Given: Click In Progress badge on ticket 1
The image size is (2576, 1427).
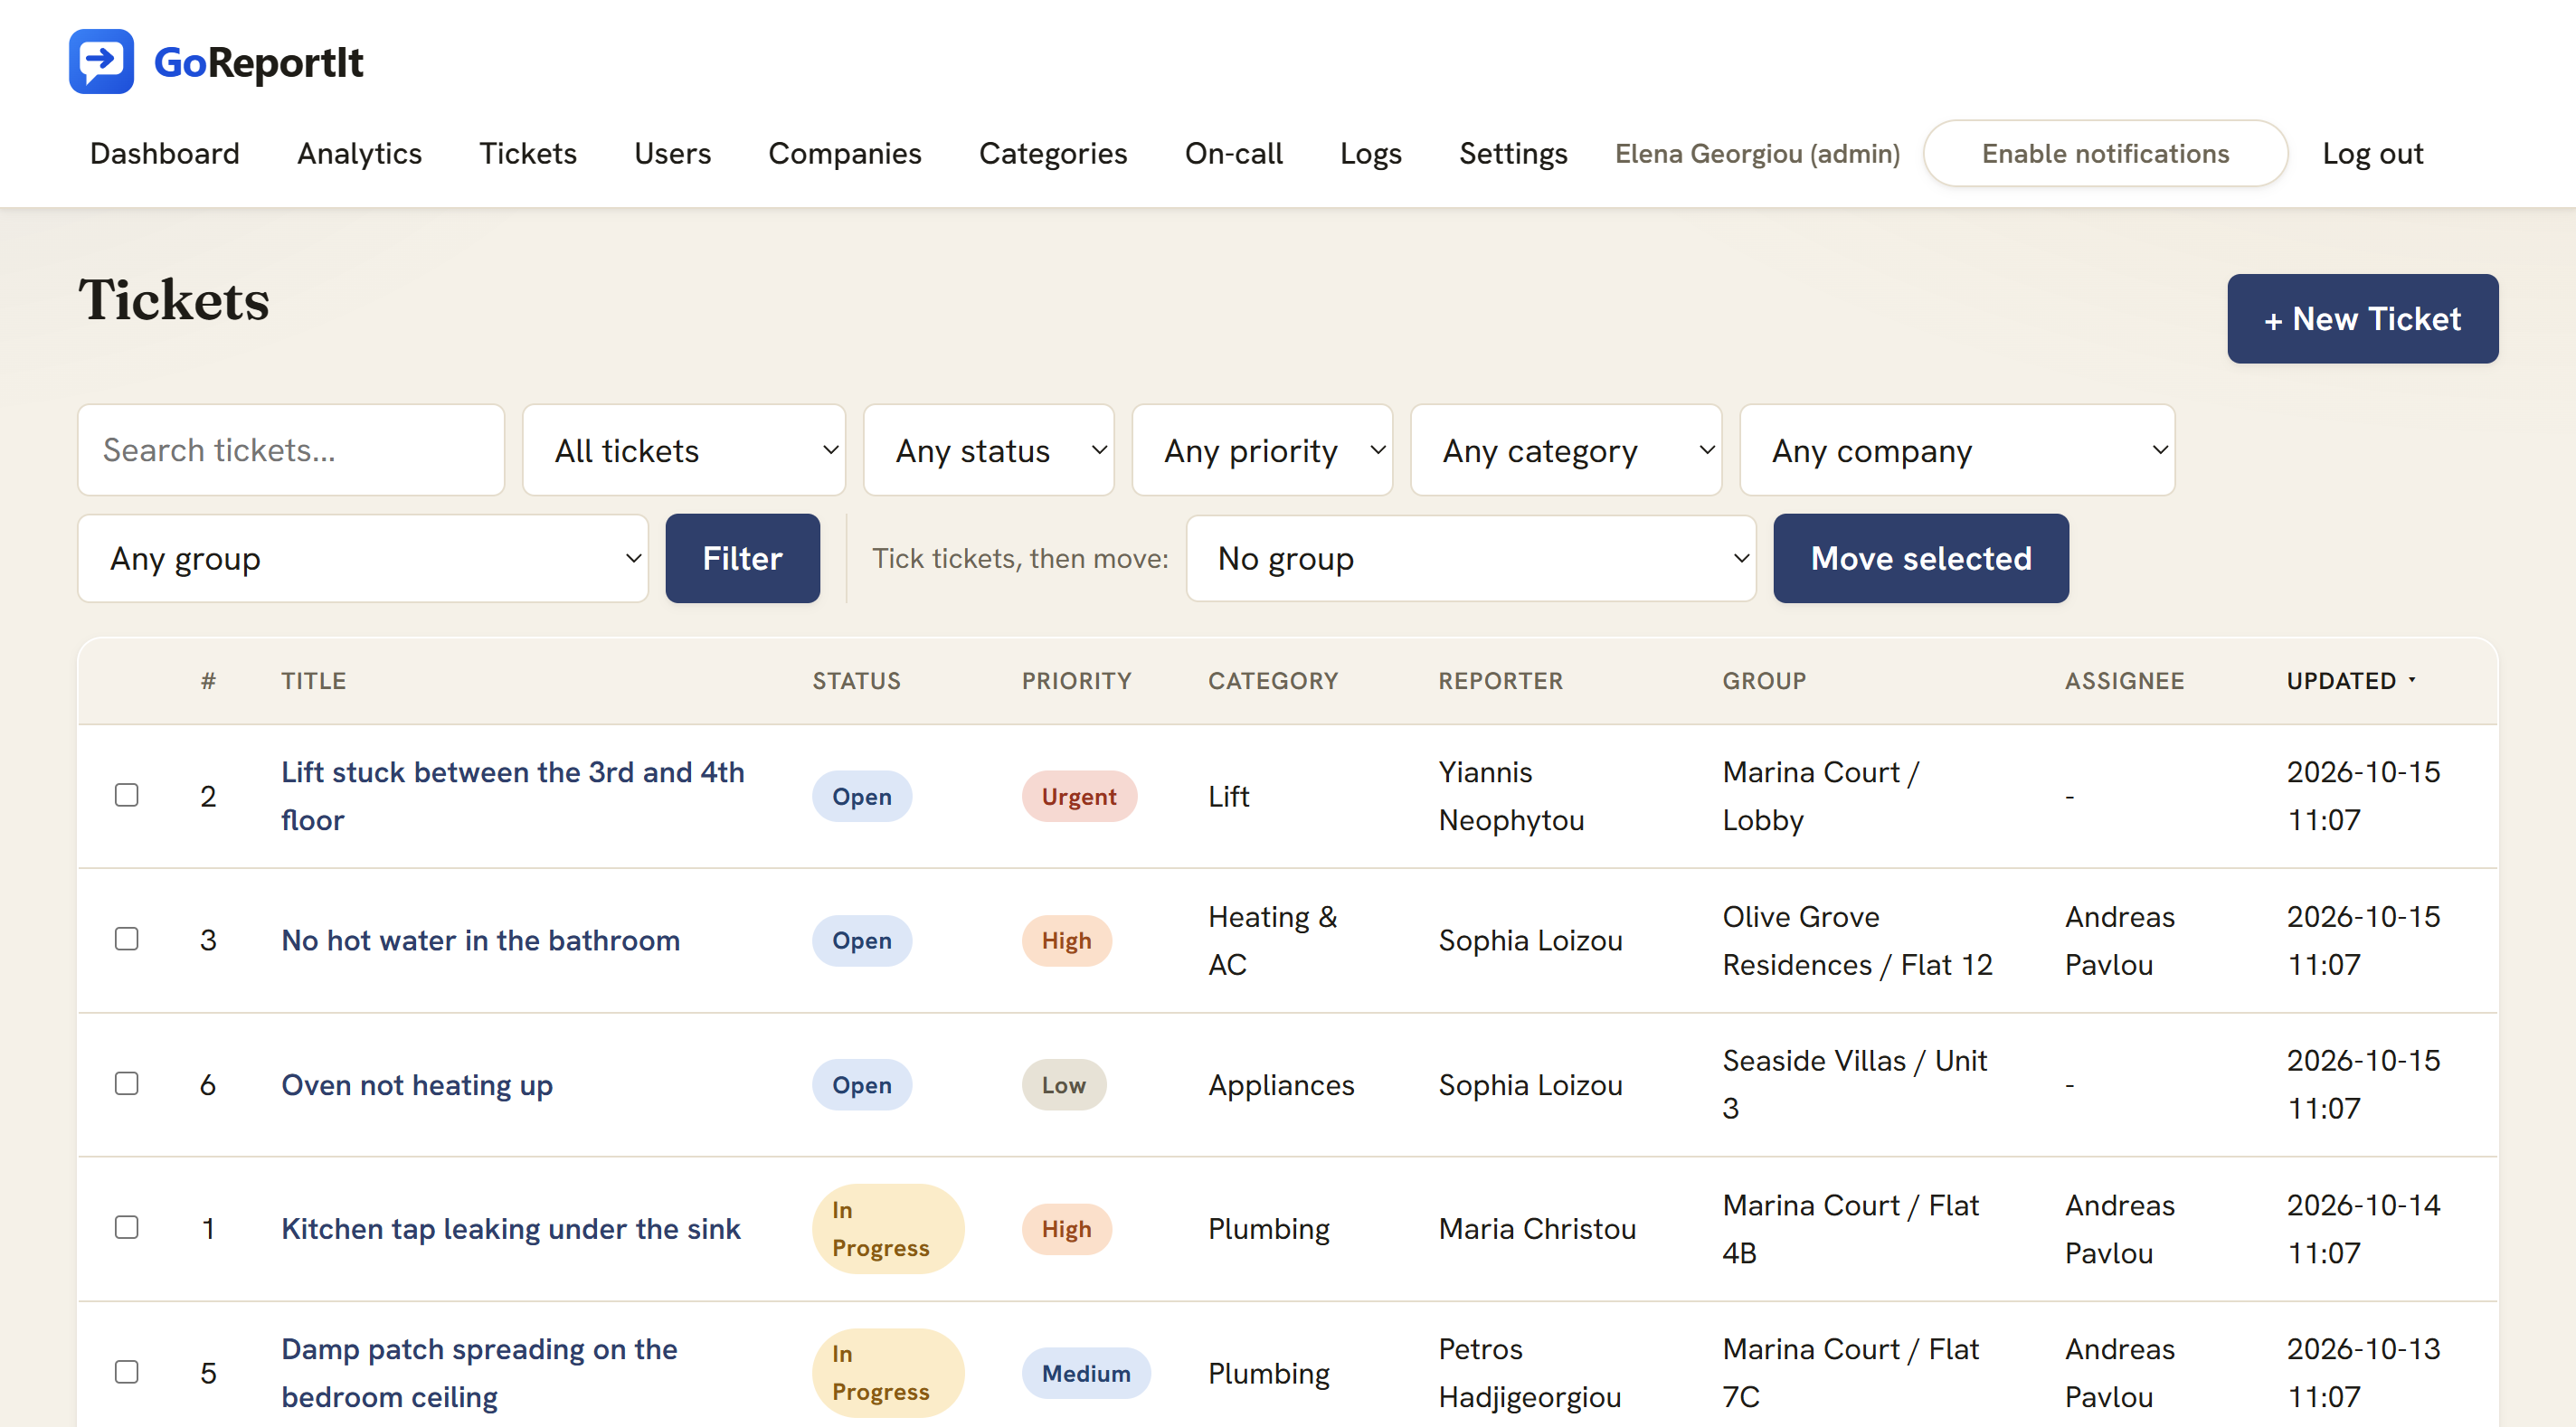Looking at the screenshot, I should click(888, 1228).
